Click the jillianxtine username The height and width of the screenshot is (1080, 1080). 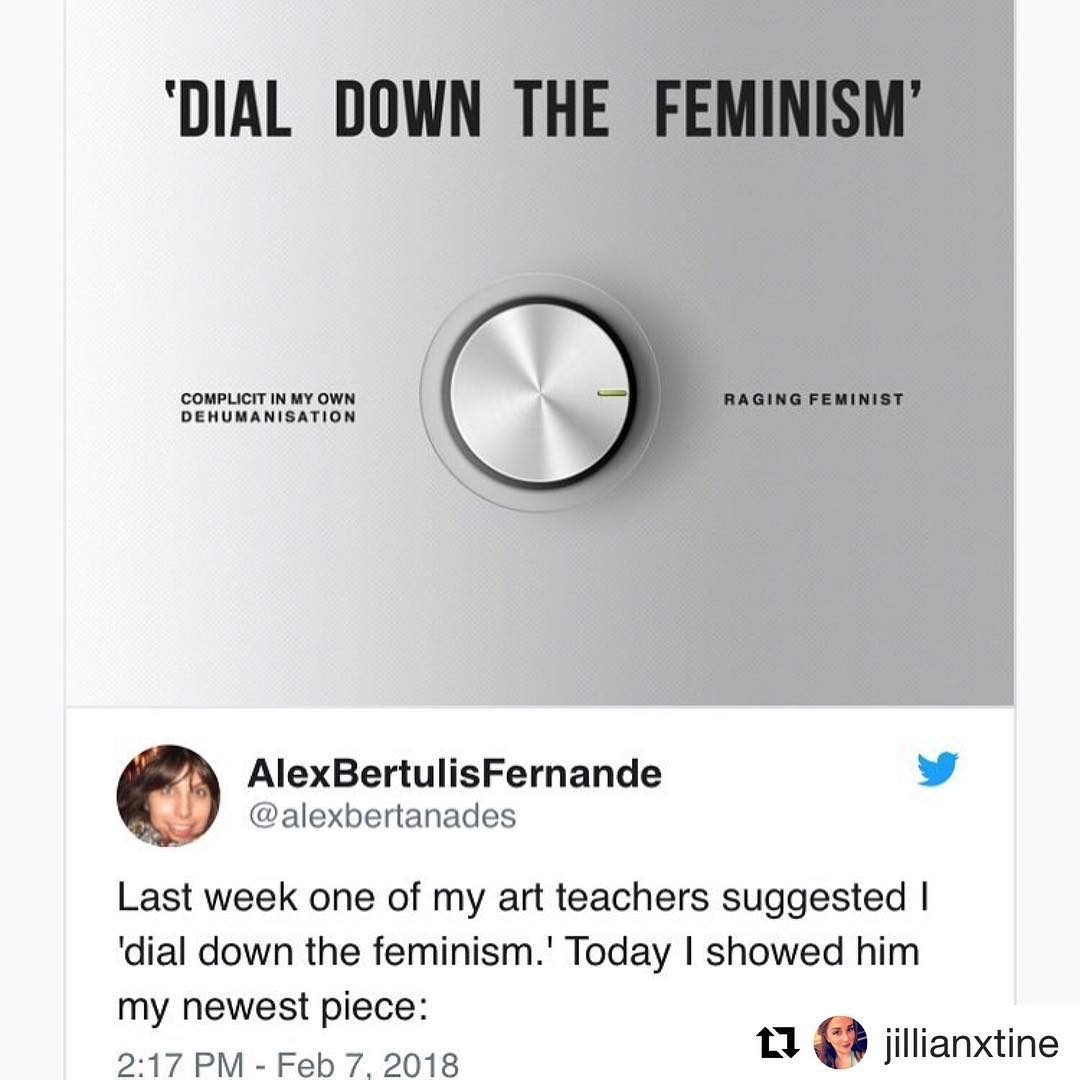971,1044
